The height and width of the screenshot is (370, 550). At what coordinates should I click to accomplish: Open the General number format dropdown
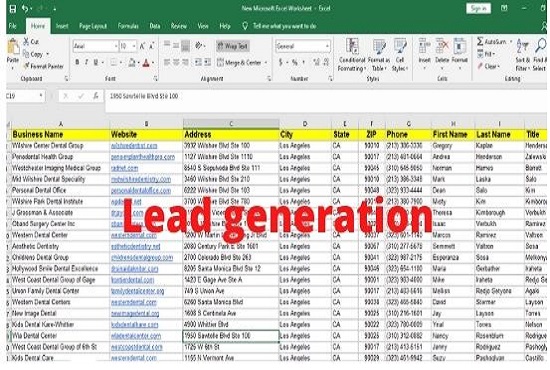coord(327,46)
